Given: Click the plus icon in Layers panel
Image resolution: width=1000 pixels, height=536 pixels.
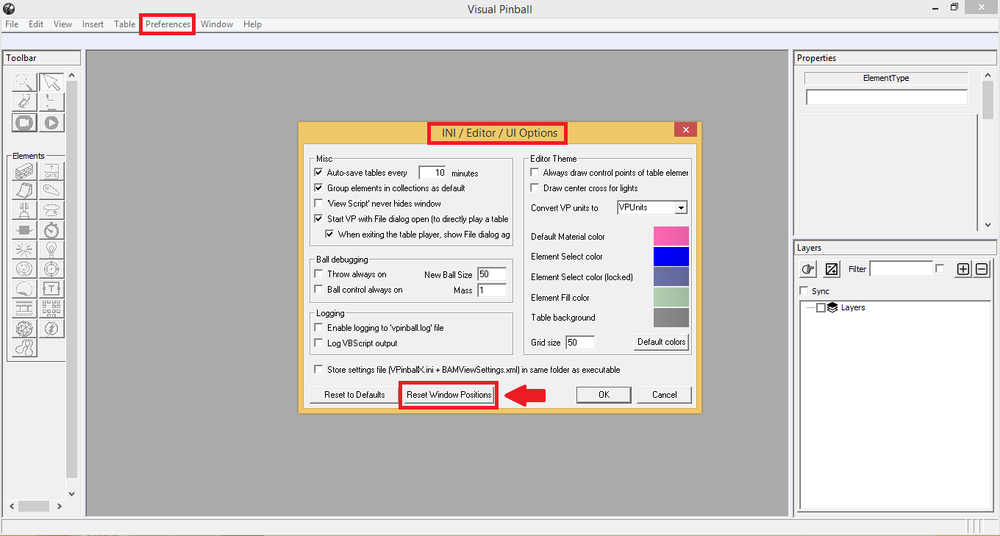Looking at the screenshot, I should (963, 269).
